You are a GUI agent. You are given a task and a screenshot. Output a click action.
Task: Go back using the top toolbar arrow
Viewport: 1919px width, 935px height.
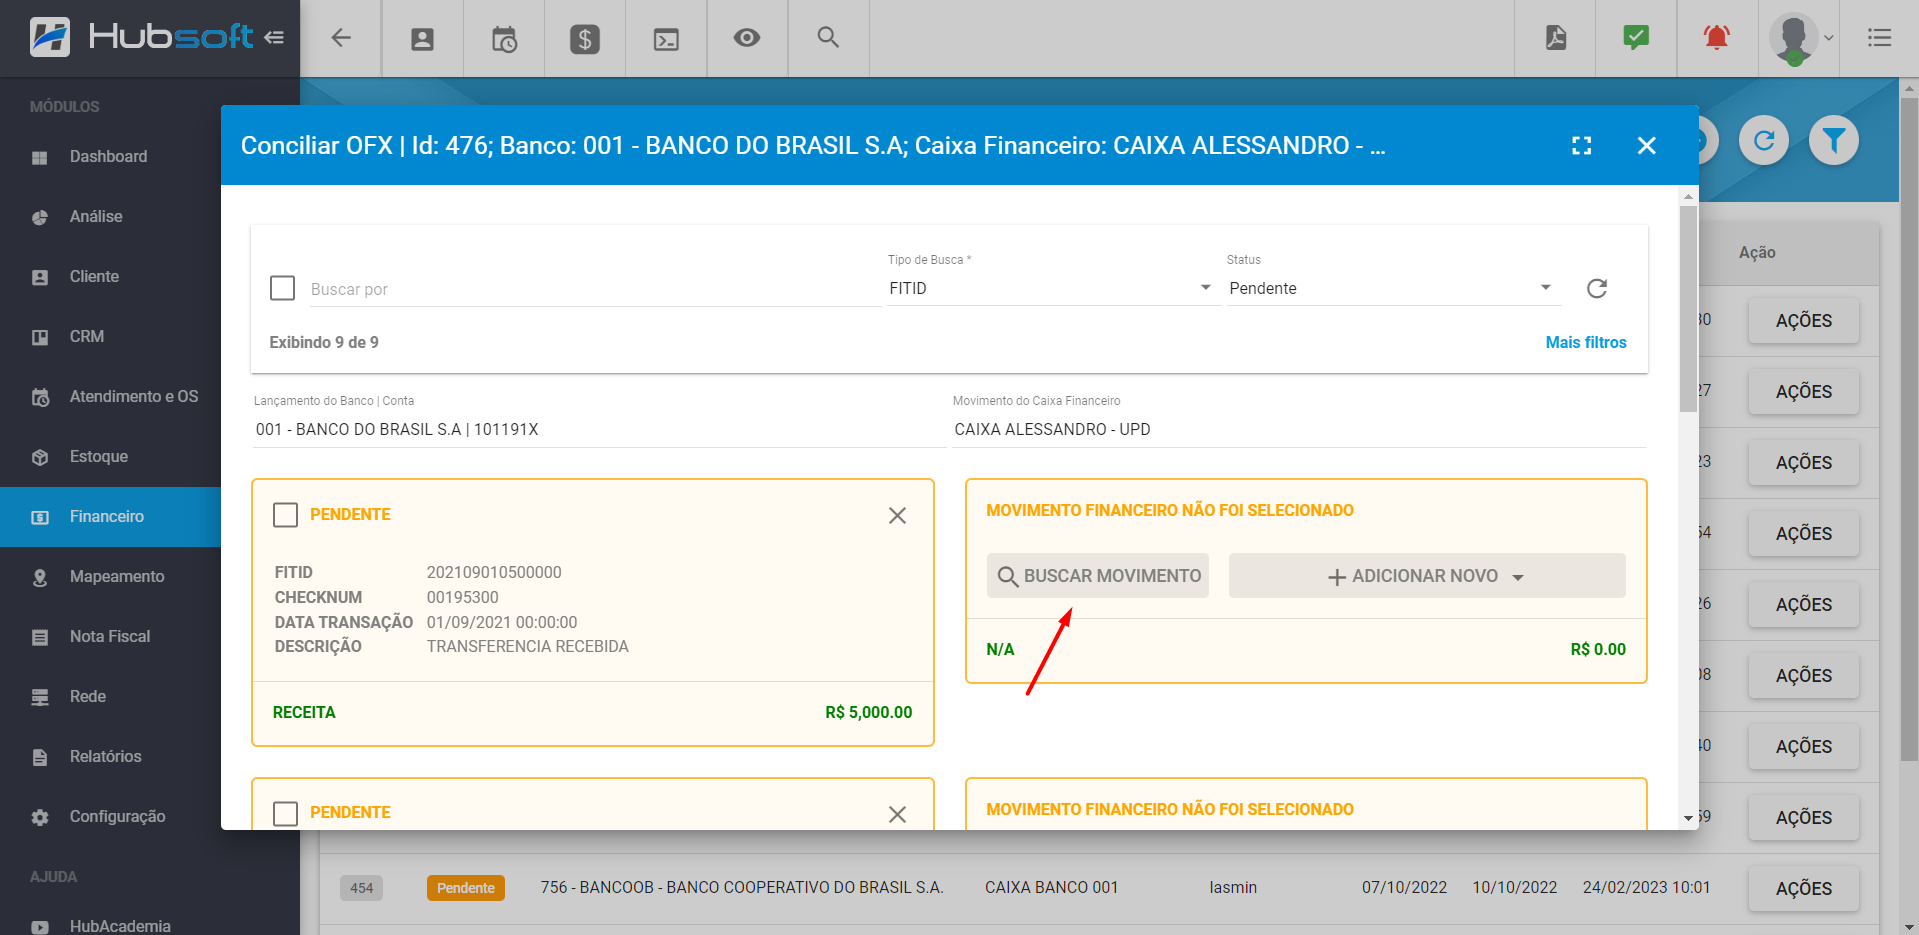coord(341,38)
